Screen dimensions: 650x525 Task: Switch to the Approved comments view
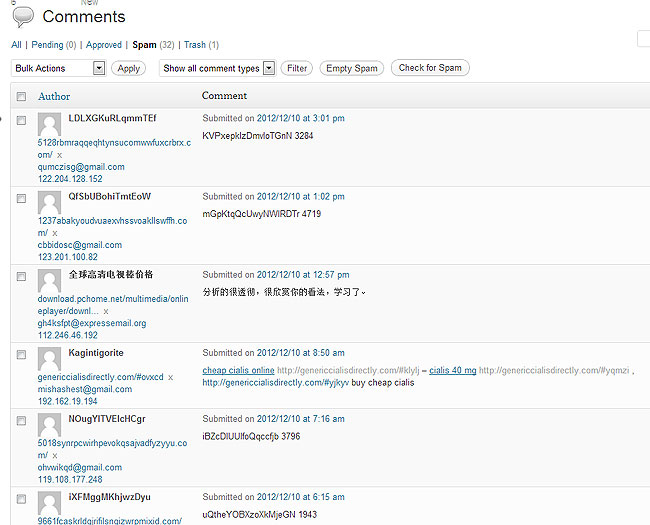click(104, 45)
